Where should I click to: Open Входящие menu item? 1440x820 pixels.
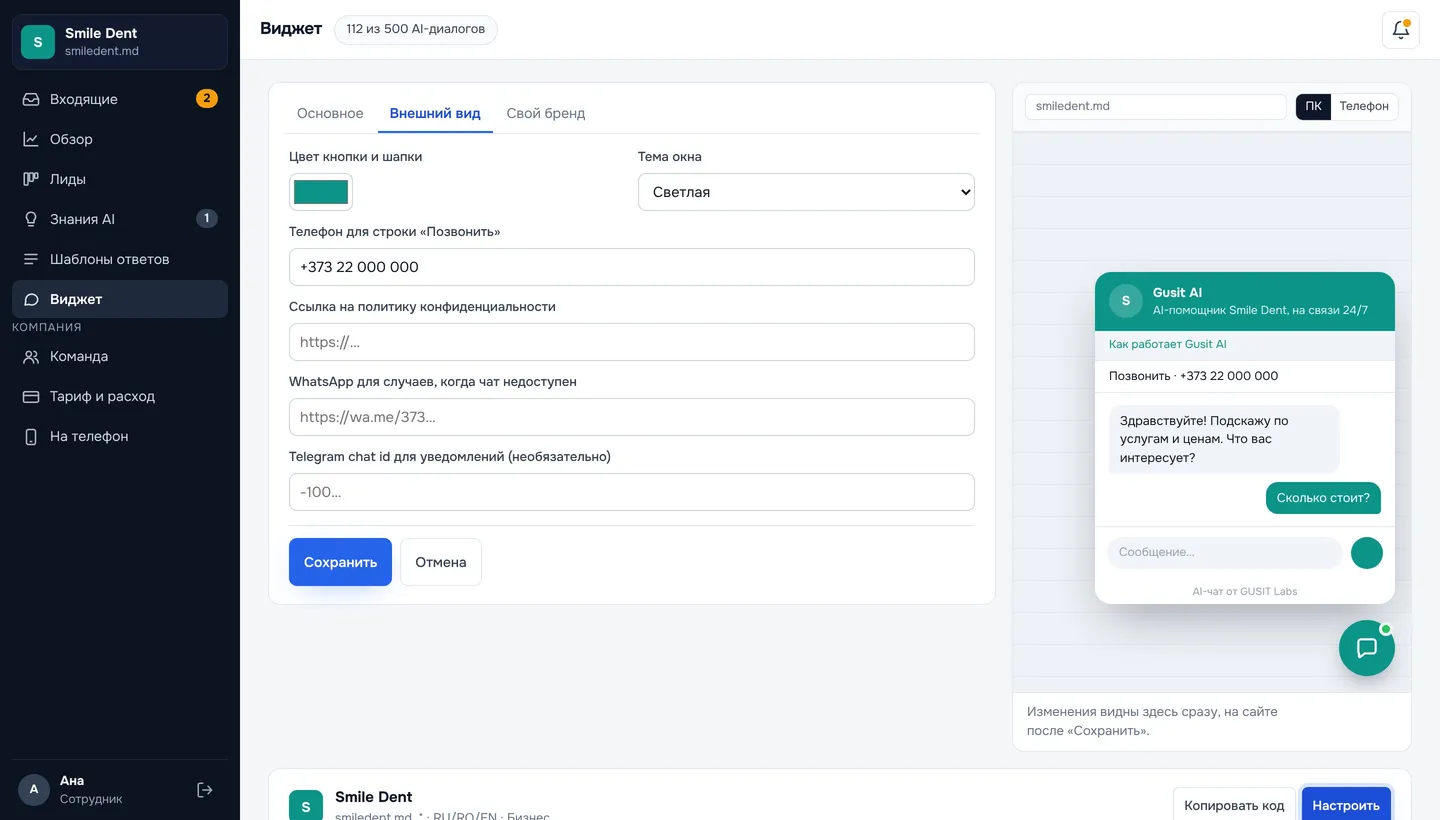(x=120, y=99)
